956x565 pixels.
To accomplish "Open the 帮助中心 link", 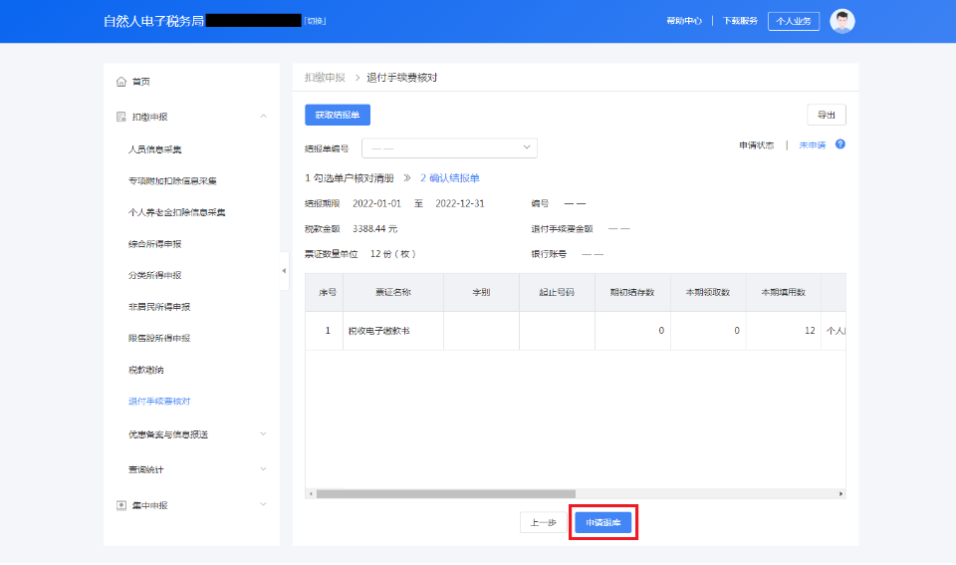I will click(x=684, y=21).
